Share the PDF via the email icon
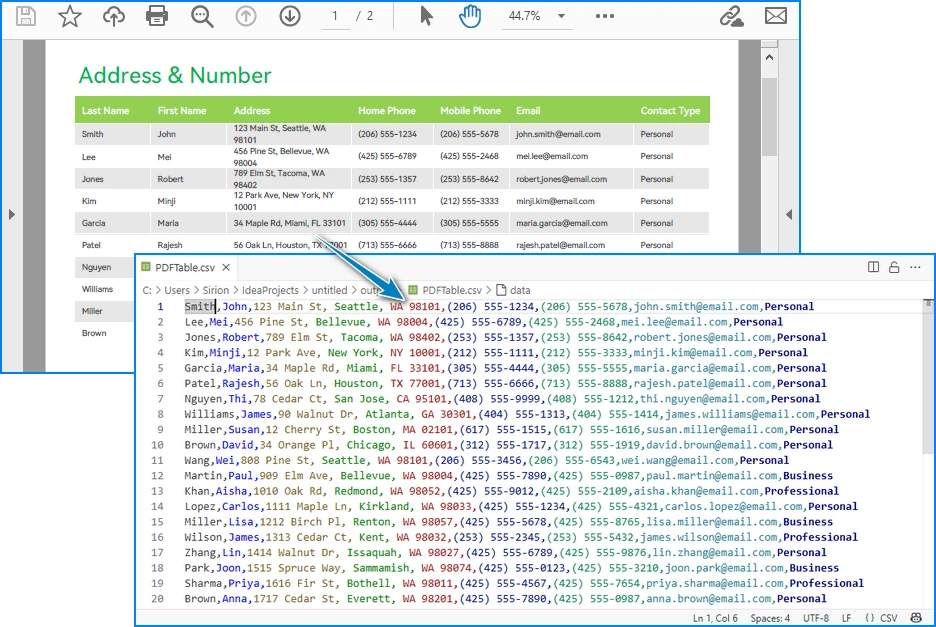Image resolution: width=936 pixels, height=627 pixels. 776,15
